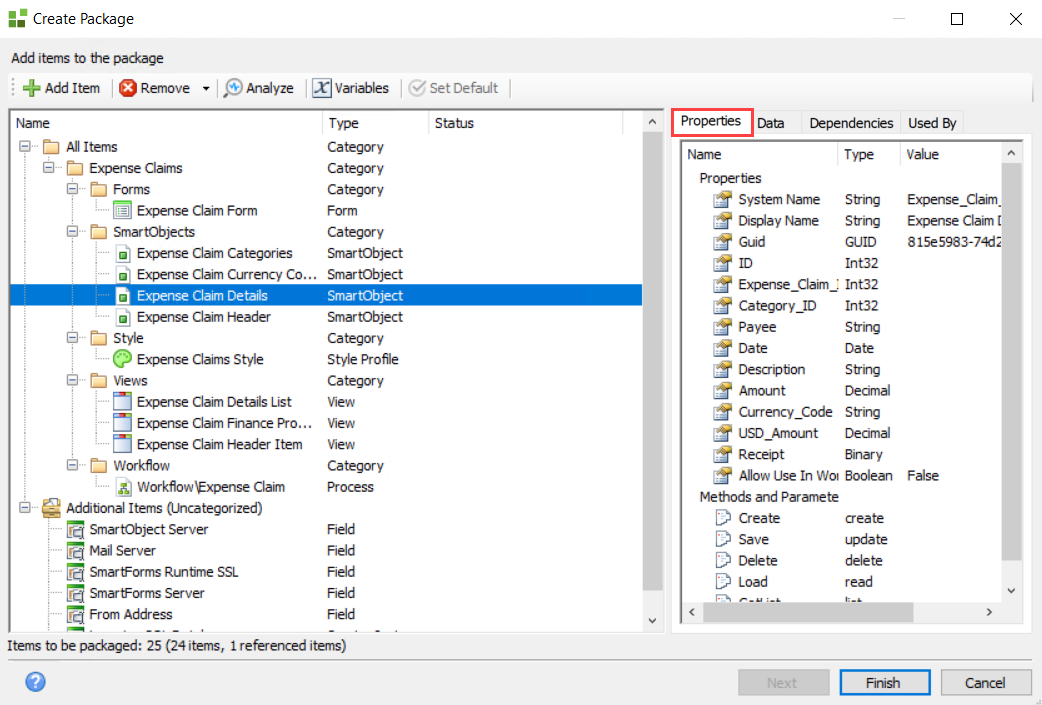This screenshot has height=705, width=1042.
Task: Click the Finish button
Action: coord(883,683)
